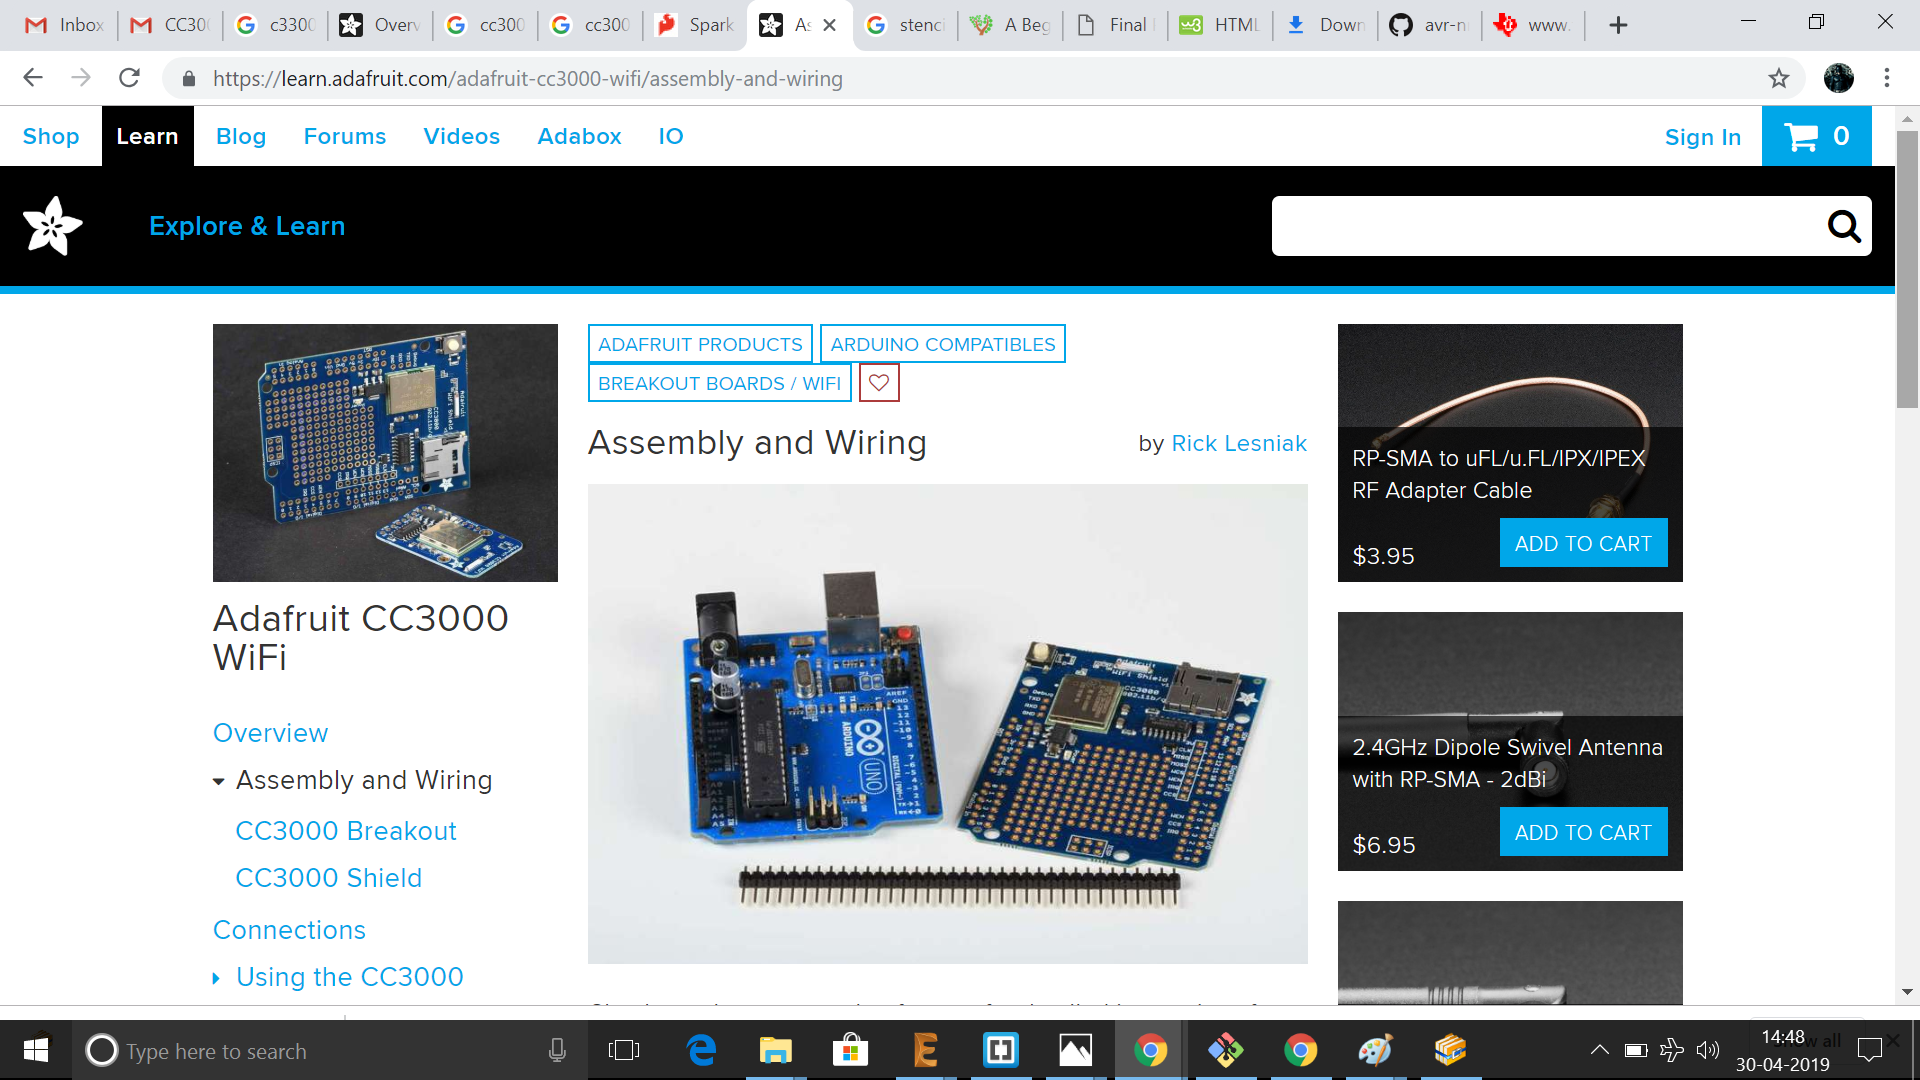Open Microsoft Edge from taskbar
The height and width of the screenshot is (1080, 1920).
click(x=701, y=1050)
